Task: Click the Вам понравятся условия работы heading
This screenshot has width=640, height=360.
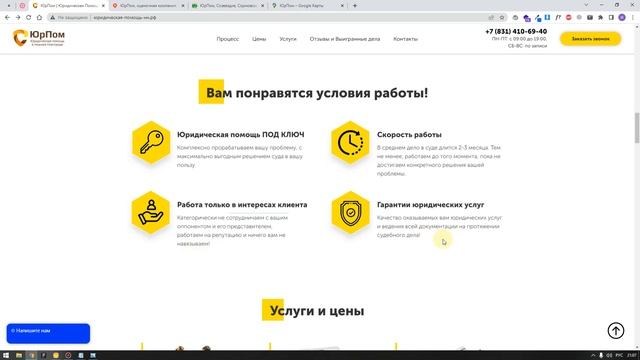Action: click(317, 93)
